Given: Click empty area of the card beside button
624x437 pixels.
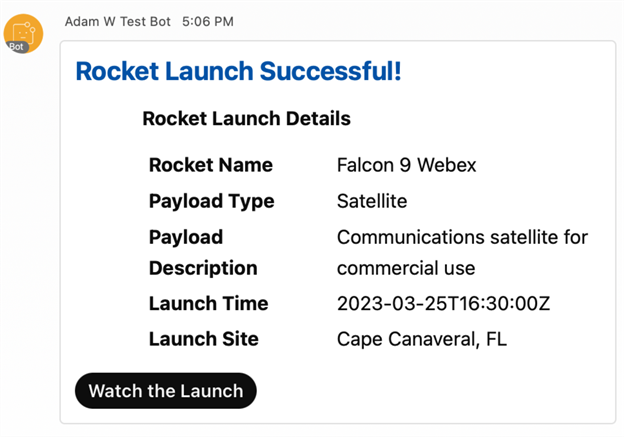Looking at the screenshot, I should [434, 390].
